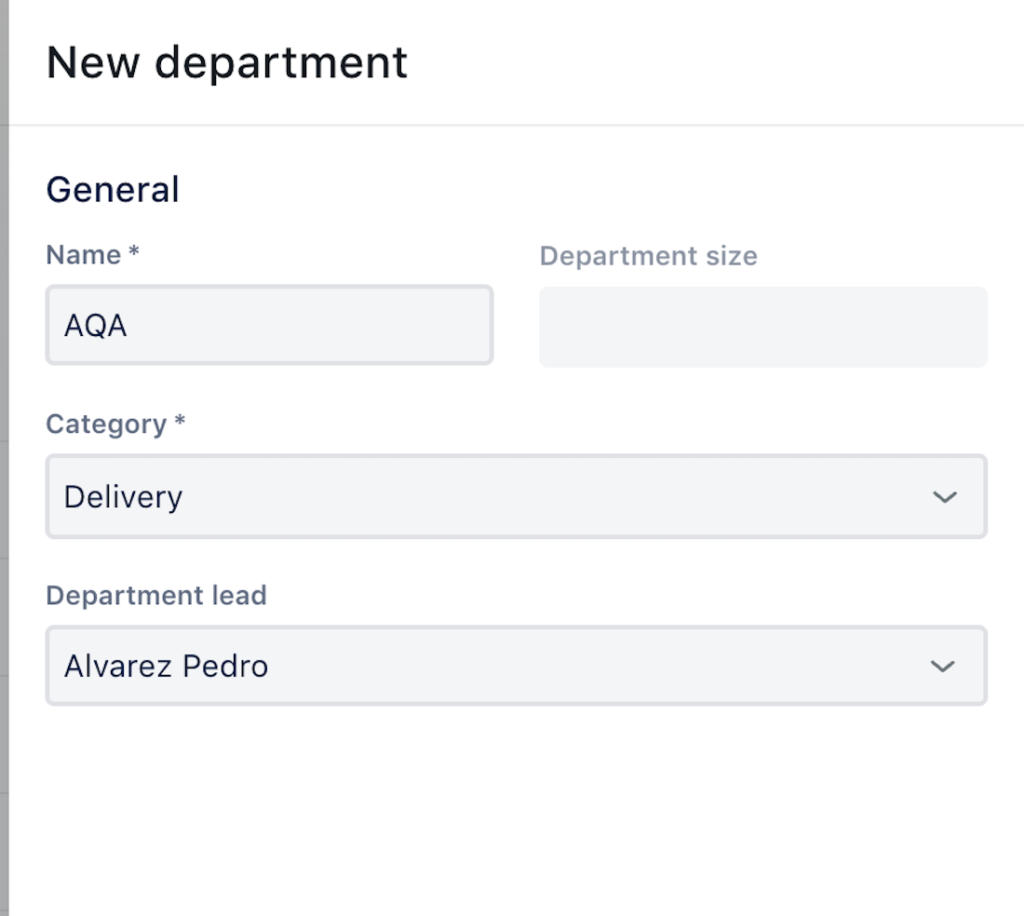
Task: Click the 'Department size' label
Action: (648, 256)
